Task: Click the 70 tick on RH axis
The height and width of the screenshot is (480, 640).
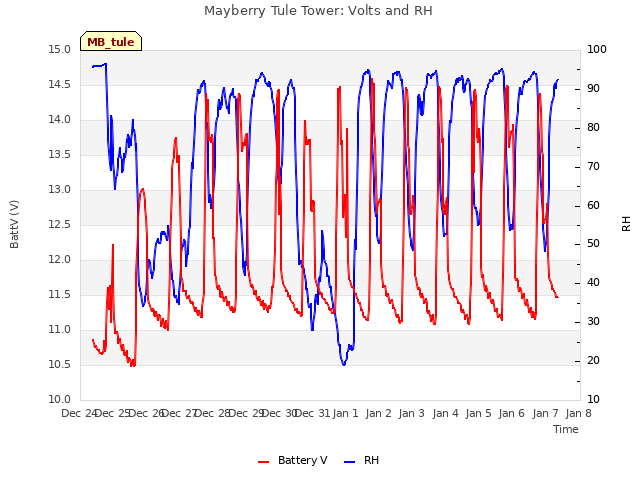Action: [x=593, y=167]
